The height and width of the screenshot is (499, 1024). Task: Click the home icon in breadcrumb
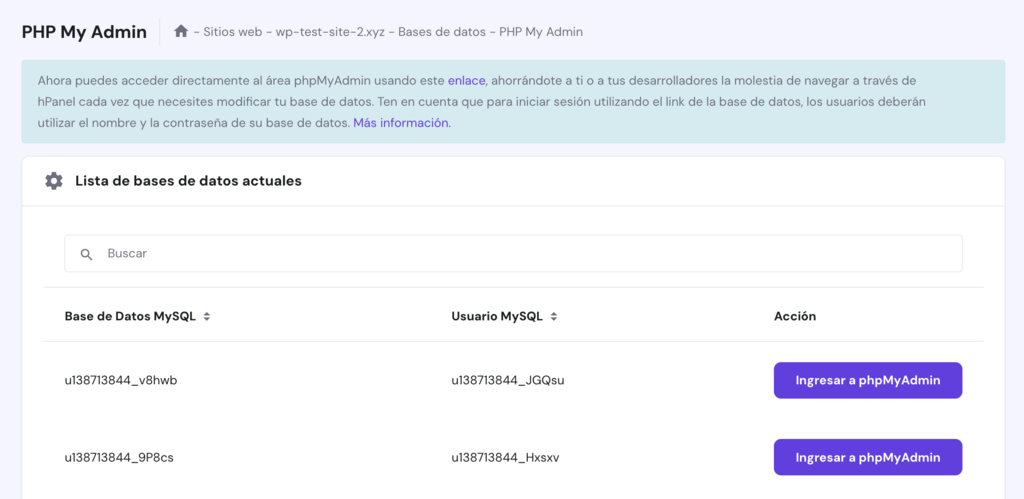181,31
